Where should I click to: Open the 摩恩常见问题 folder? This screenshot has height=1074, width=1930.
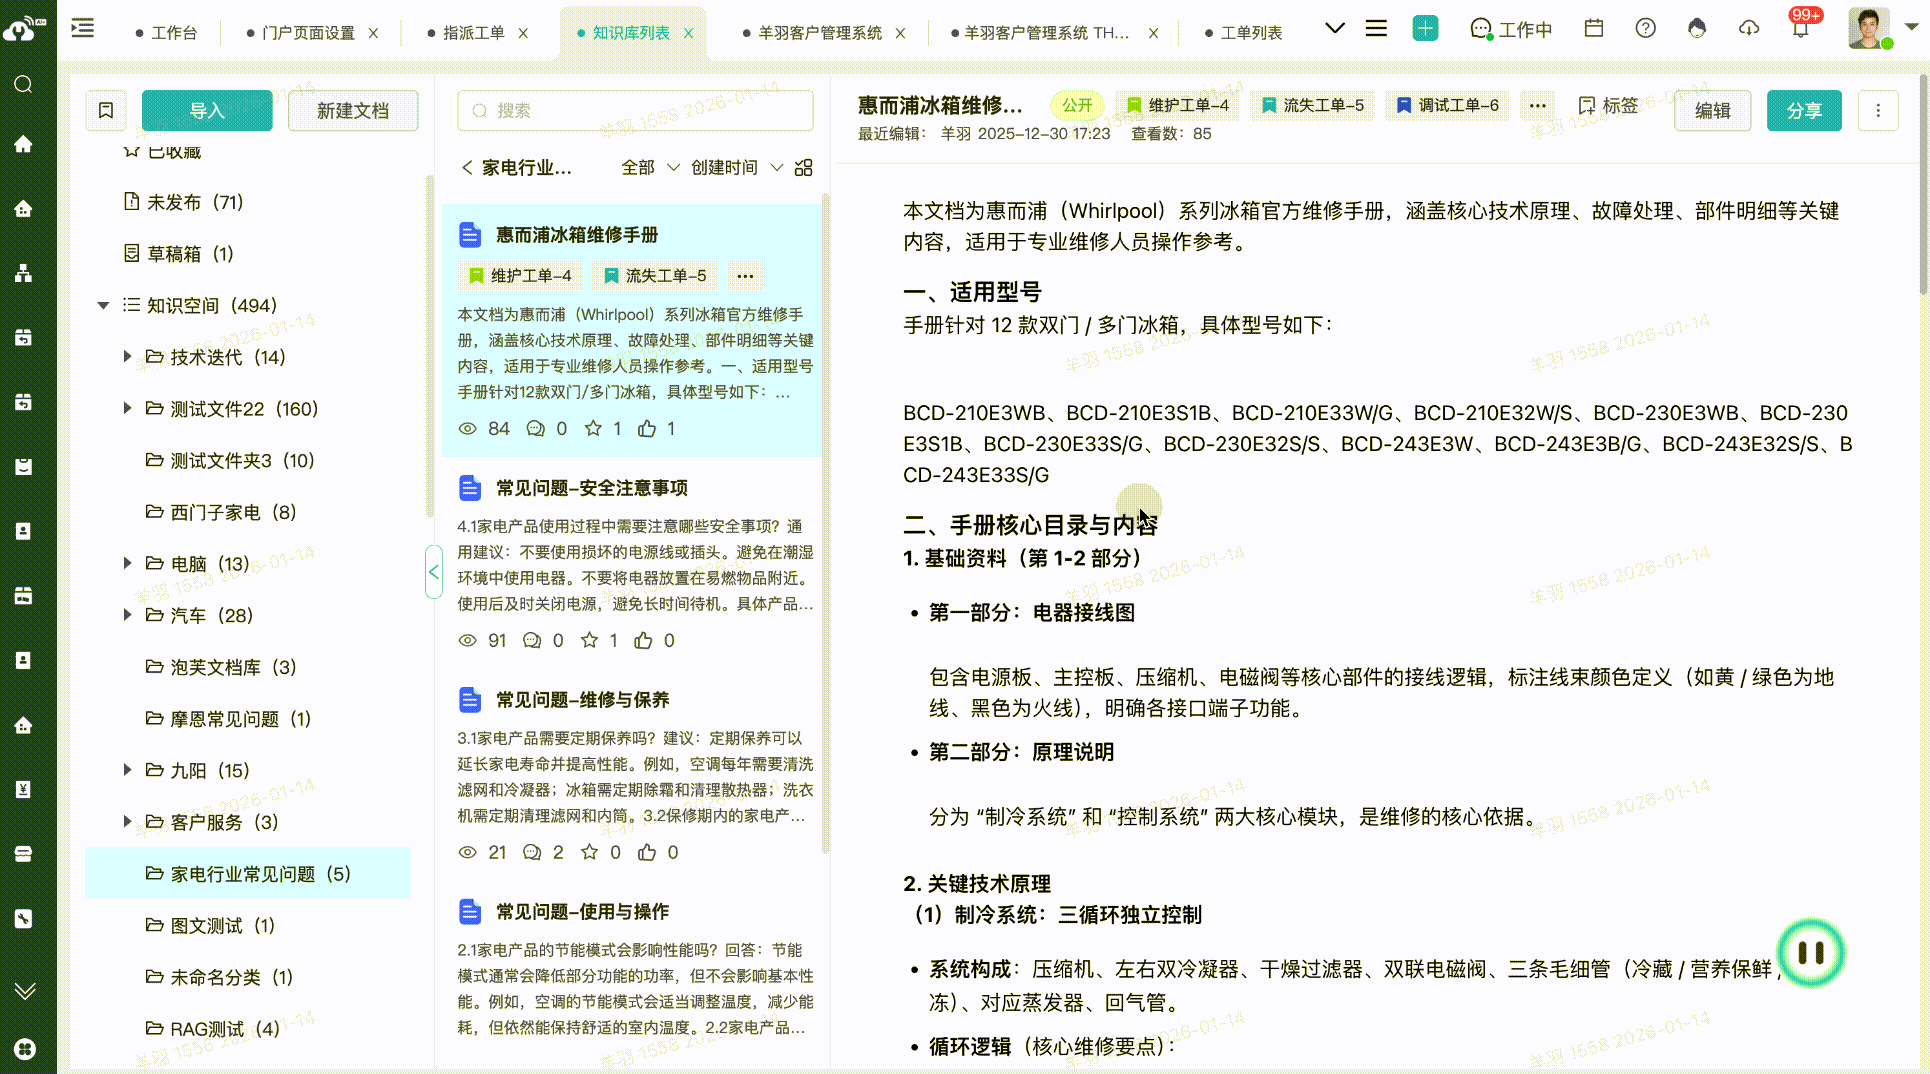228,719
